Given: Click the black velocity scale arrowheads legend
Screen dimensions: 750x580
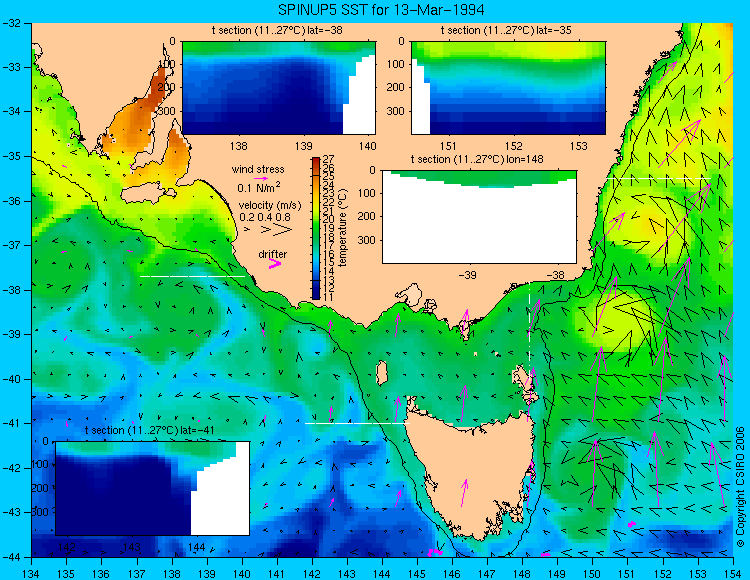Looking at the screenshot, I should 268,230.
